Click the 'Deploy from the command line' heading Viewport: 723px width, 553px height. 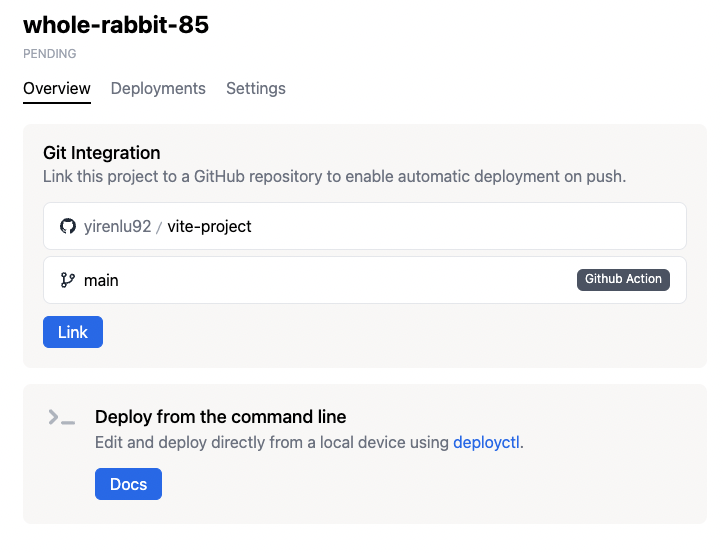tap(220, 417)
